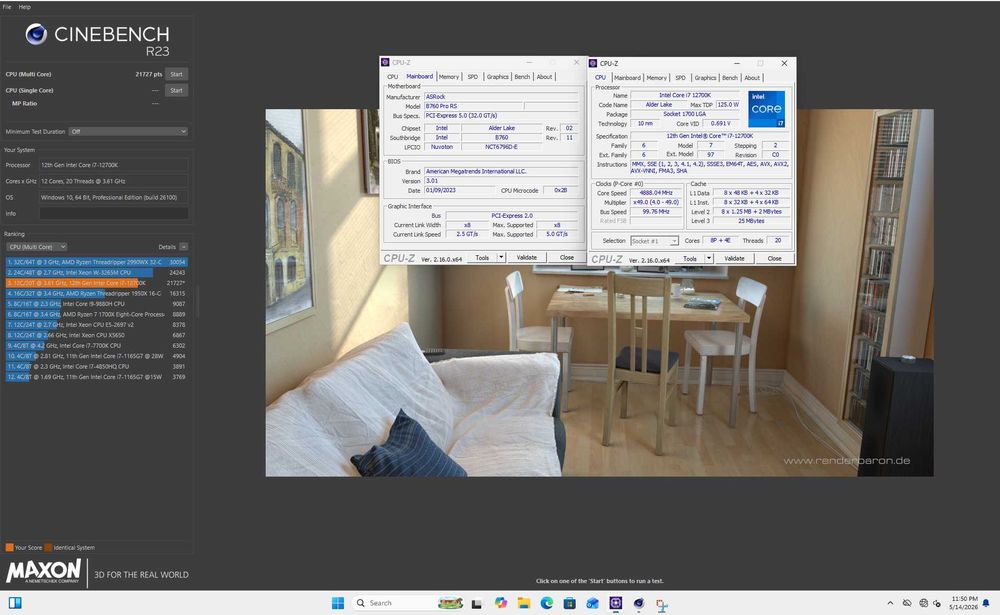Click the CPU-Z title icon in the Mainboard window

point(385,63)
